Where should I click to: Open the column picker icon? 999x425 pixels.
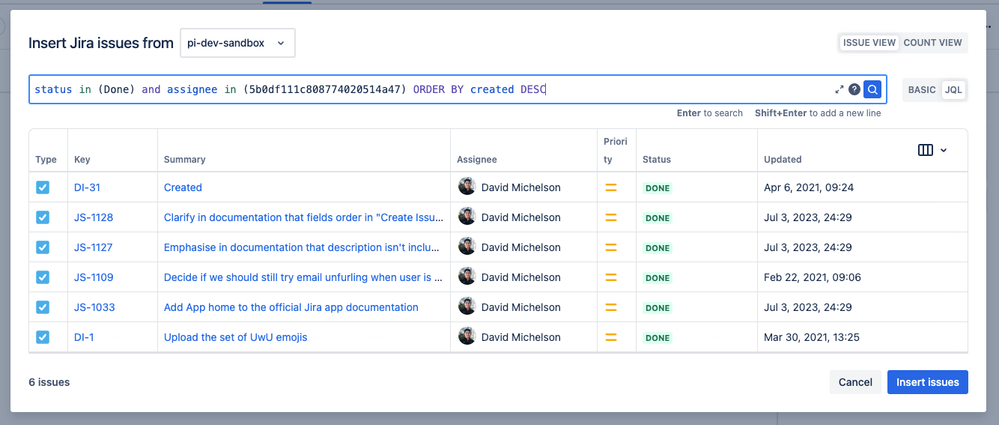[x=925, y=150]
